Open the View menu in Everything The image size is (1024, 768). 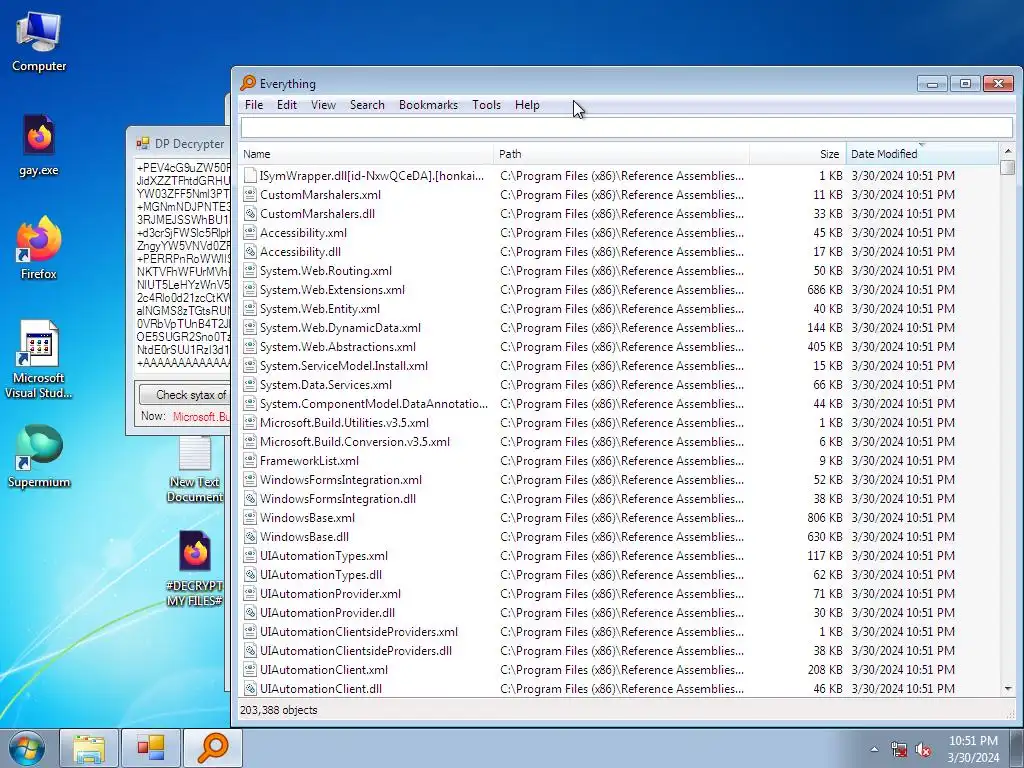coord(323,105)
